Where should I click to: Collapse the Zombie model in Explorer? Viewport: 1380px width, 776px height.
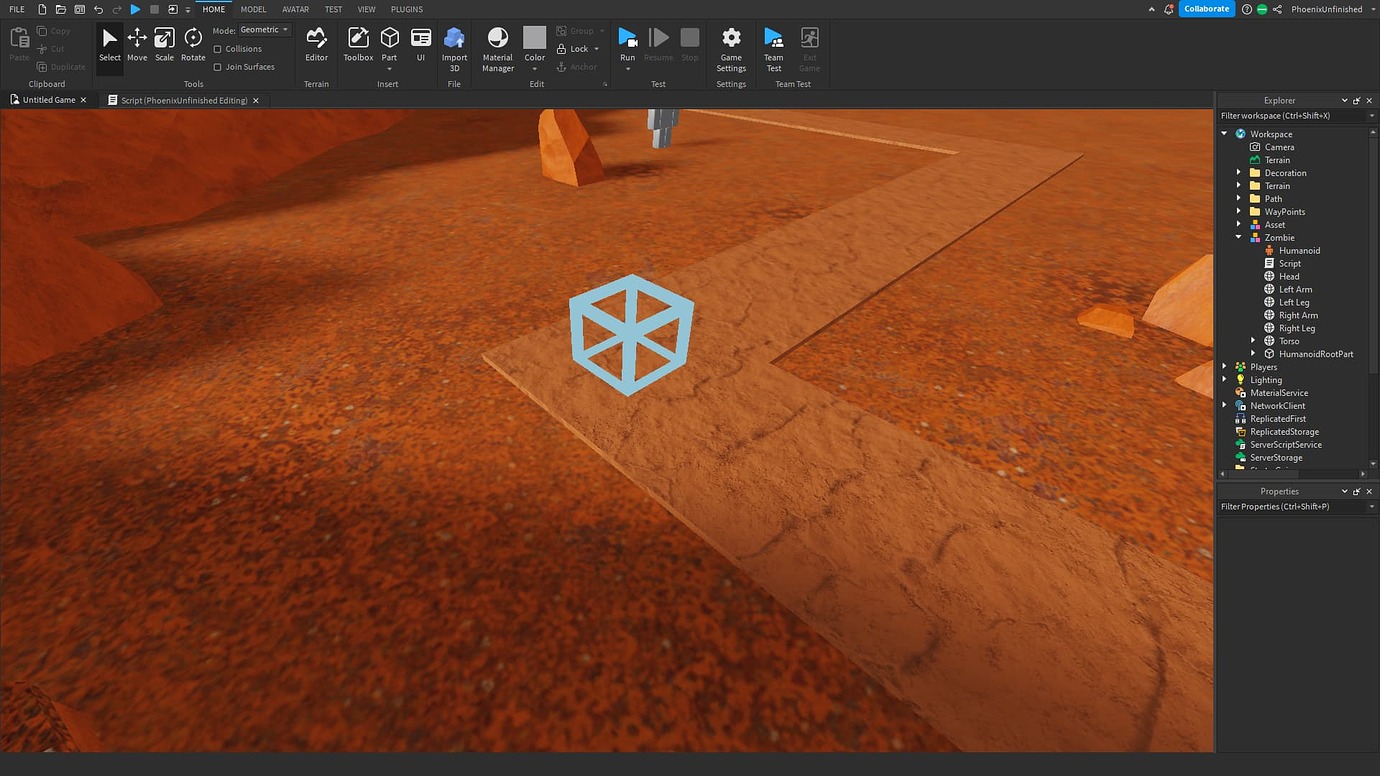[1239, 237]
